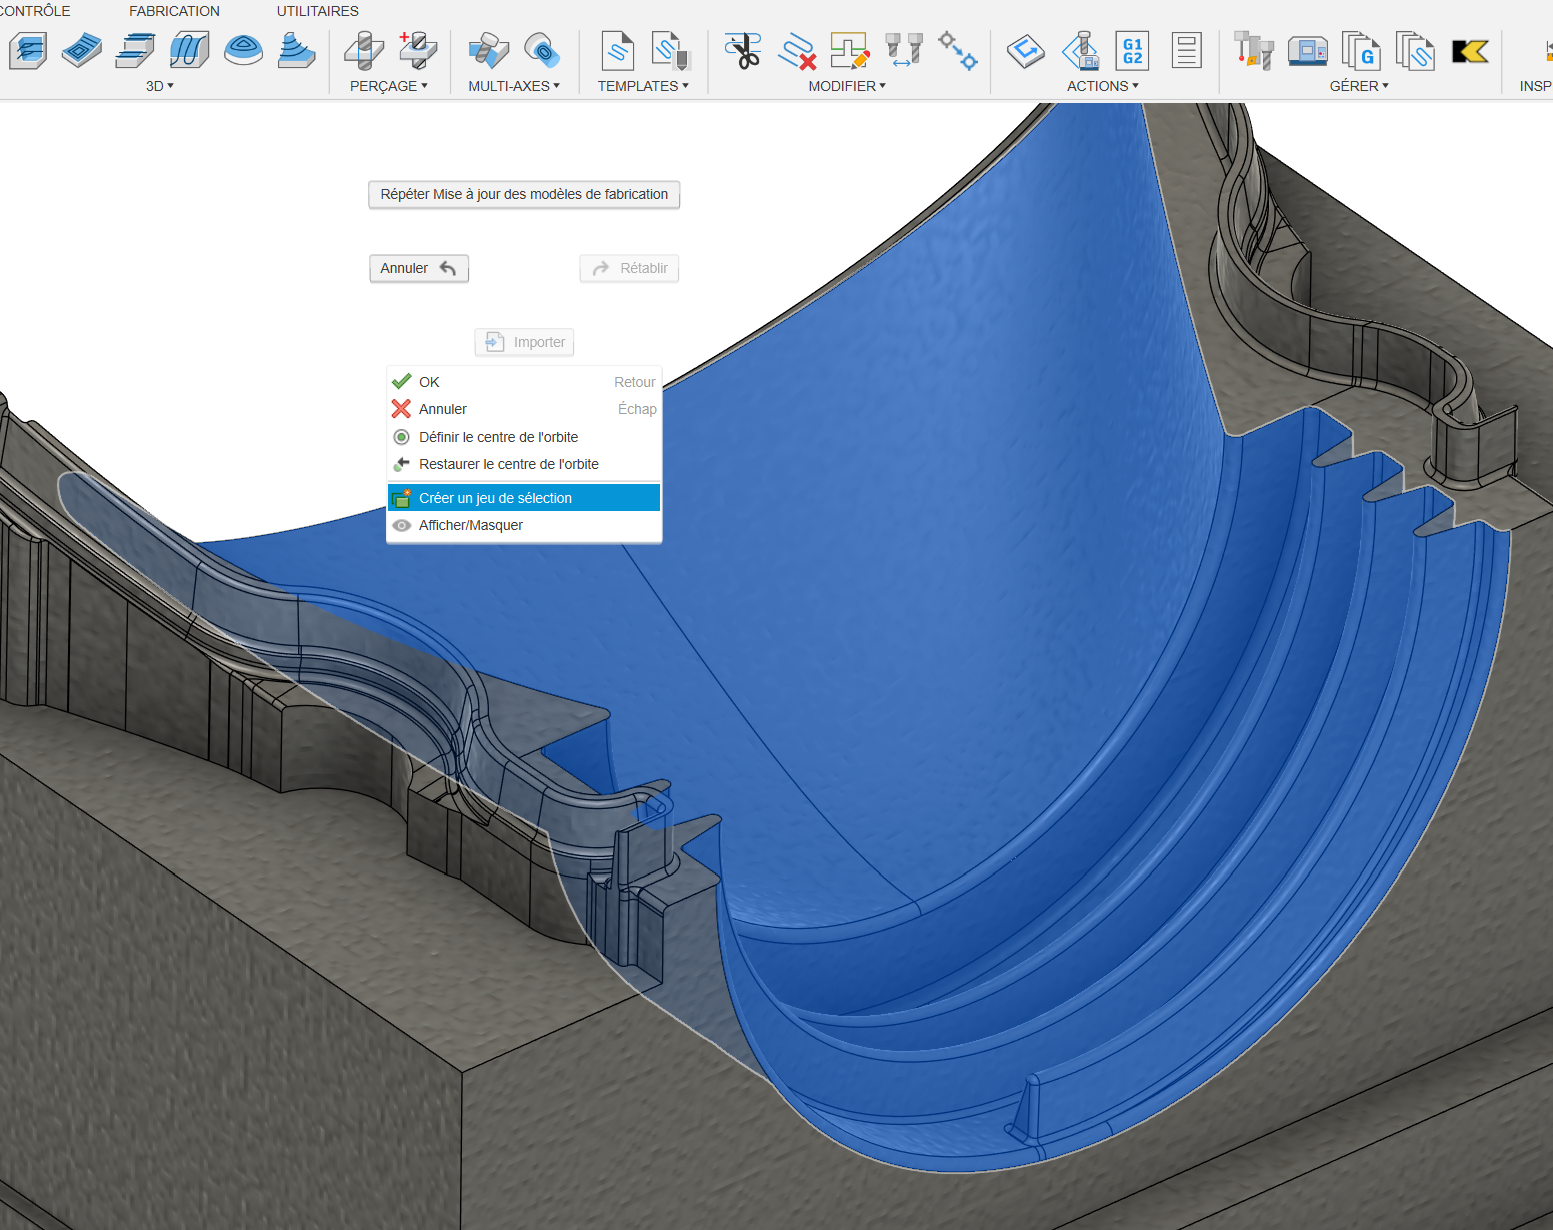Select Définir le centre de l'orbite
Image resolution: width=1553 pixels, height=1230 pixels.
pyautogui.click(x=498, y=437)
